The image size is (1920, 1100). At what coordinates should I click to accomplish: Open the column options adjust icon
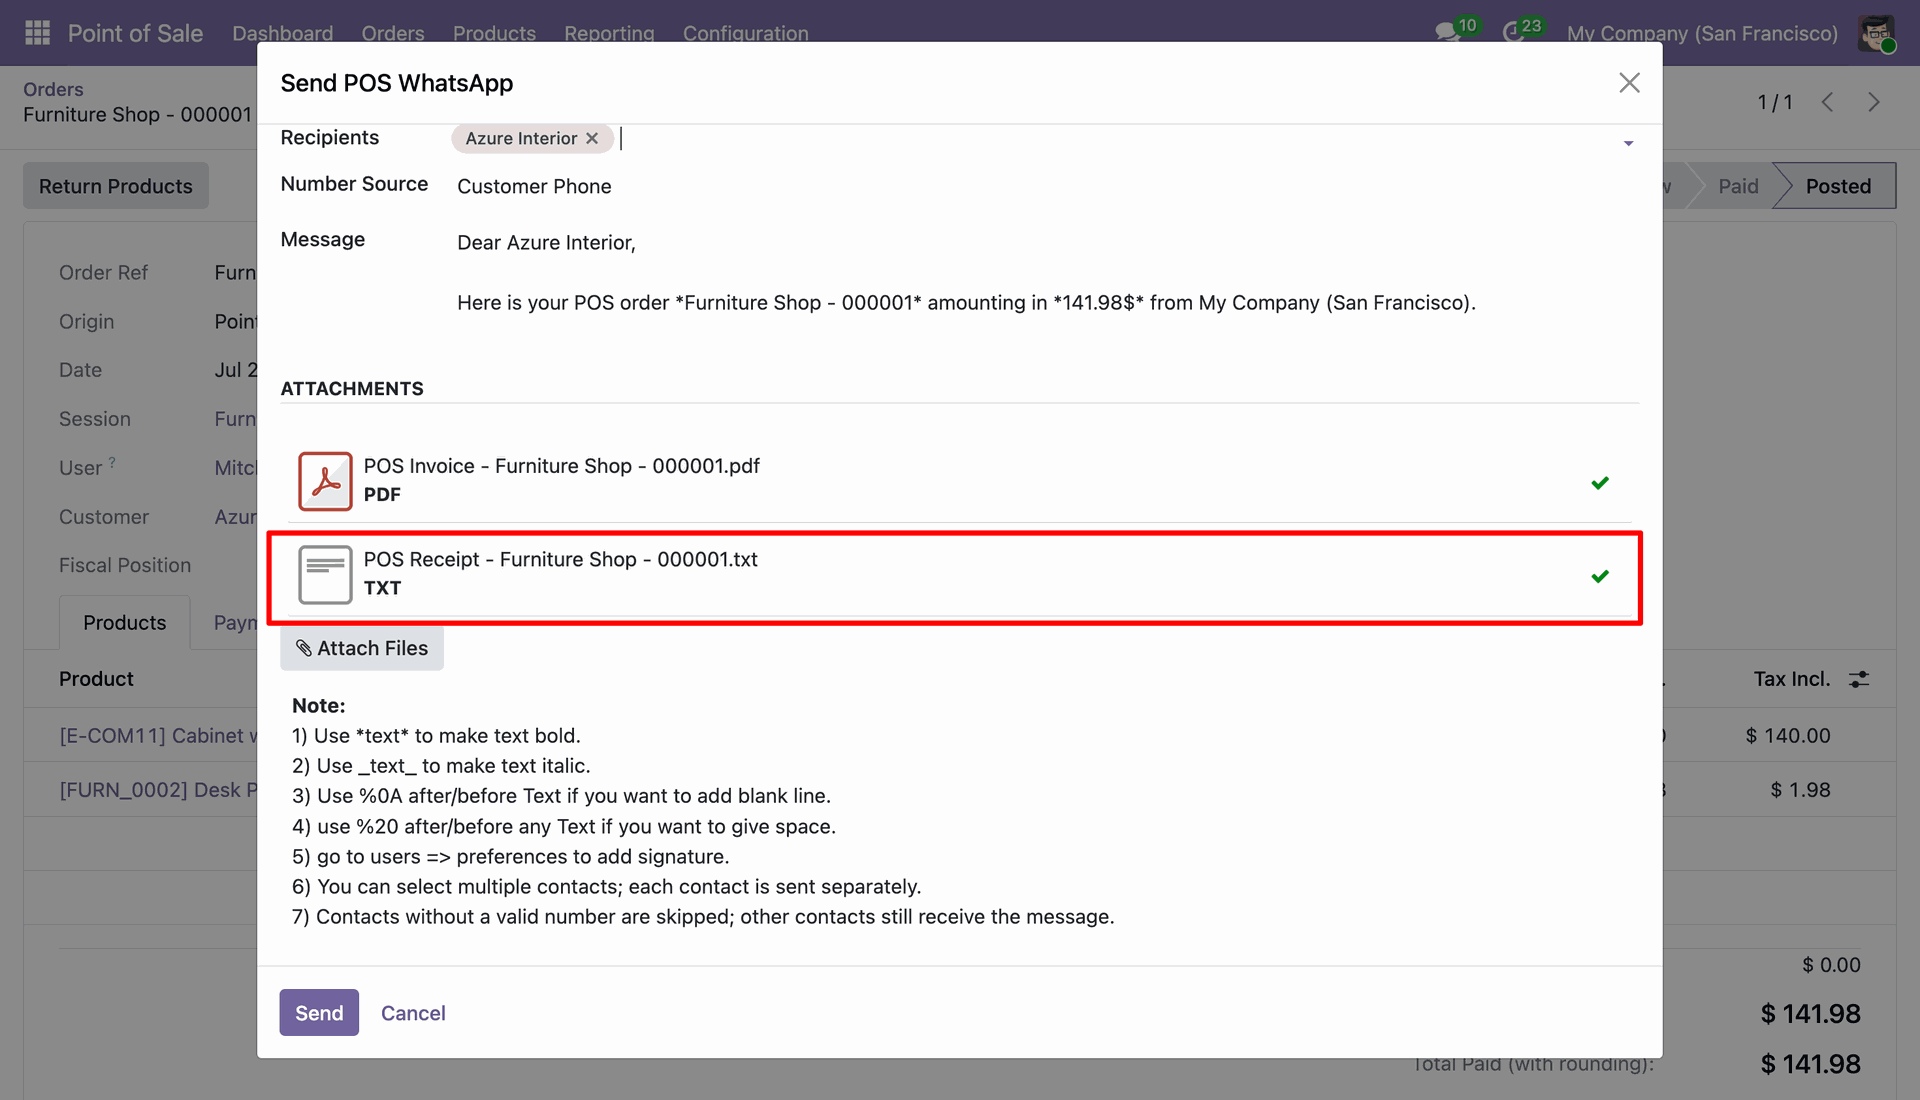(x=1859, y=679)
